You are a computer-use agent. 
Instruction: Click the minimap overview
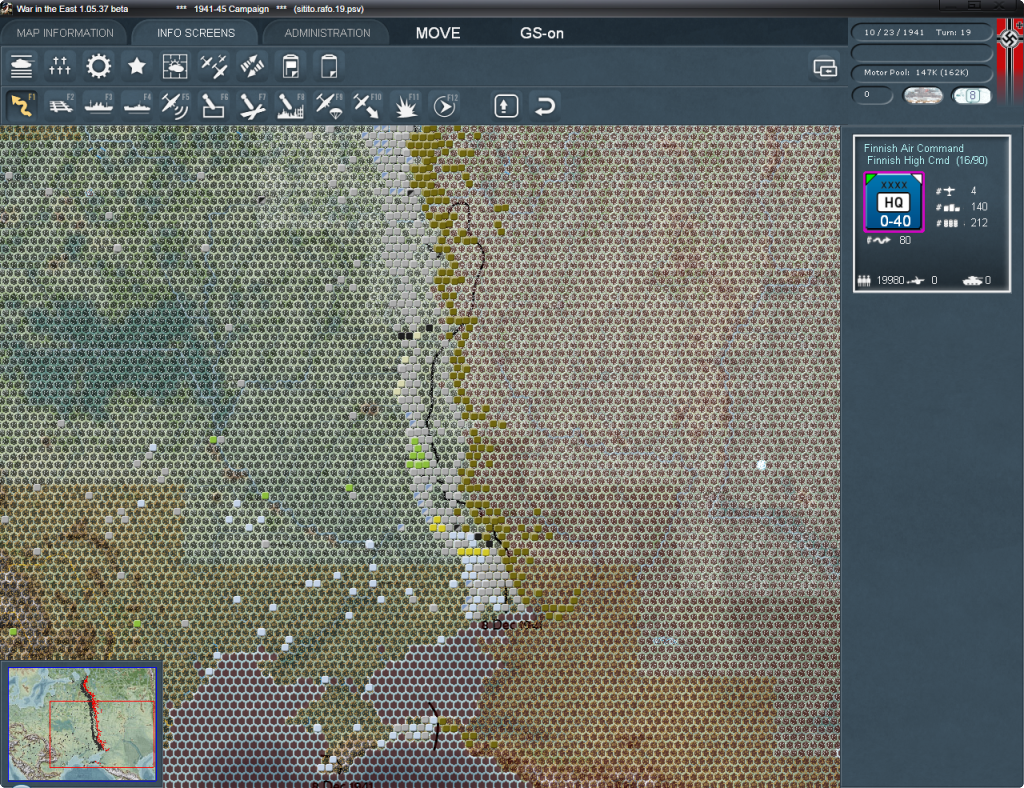[82, 723]
